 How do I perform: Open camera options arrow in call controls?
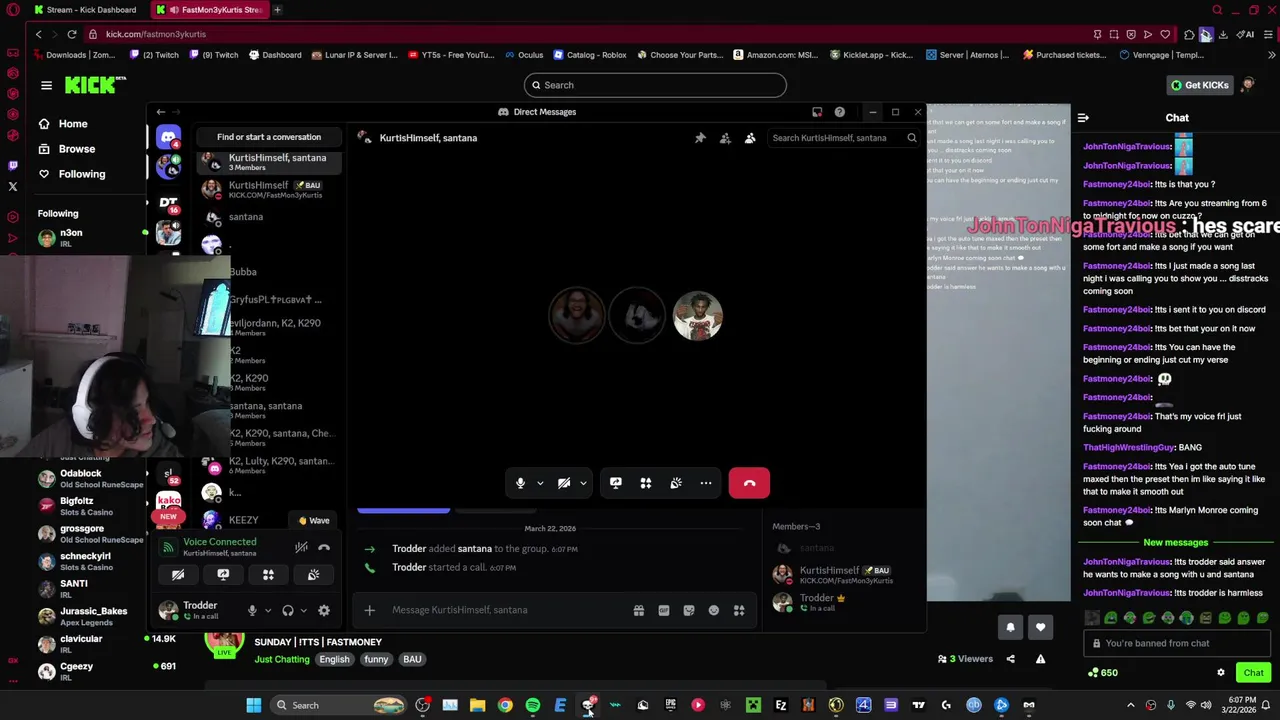click(x=583, y=483)
